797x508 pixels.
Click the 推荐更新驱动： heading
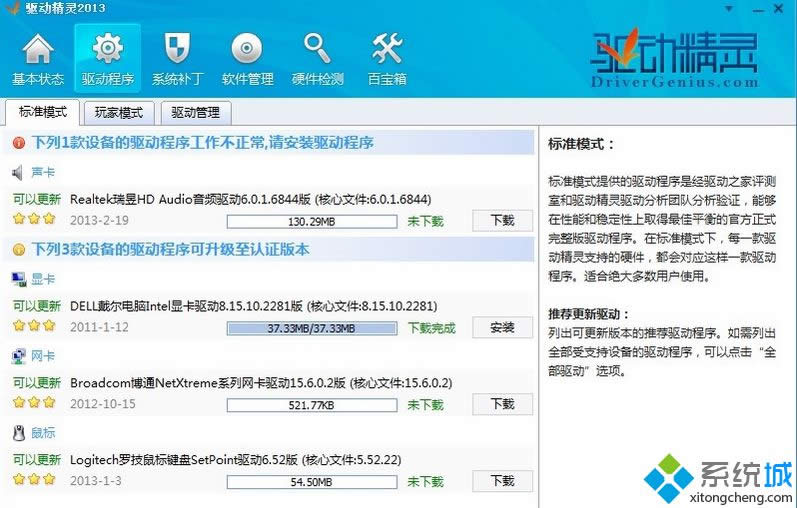[x=589, y=314]
